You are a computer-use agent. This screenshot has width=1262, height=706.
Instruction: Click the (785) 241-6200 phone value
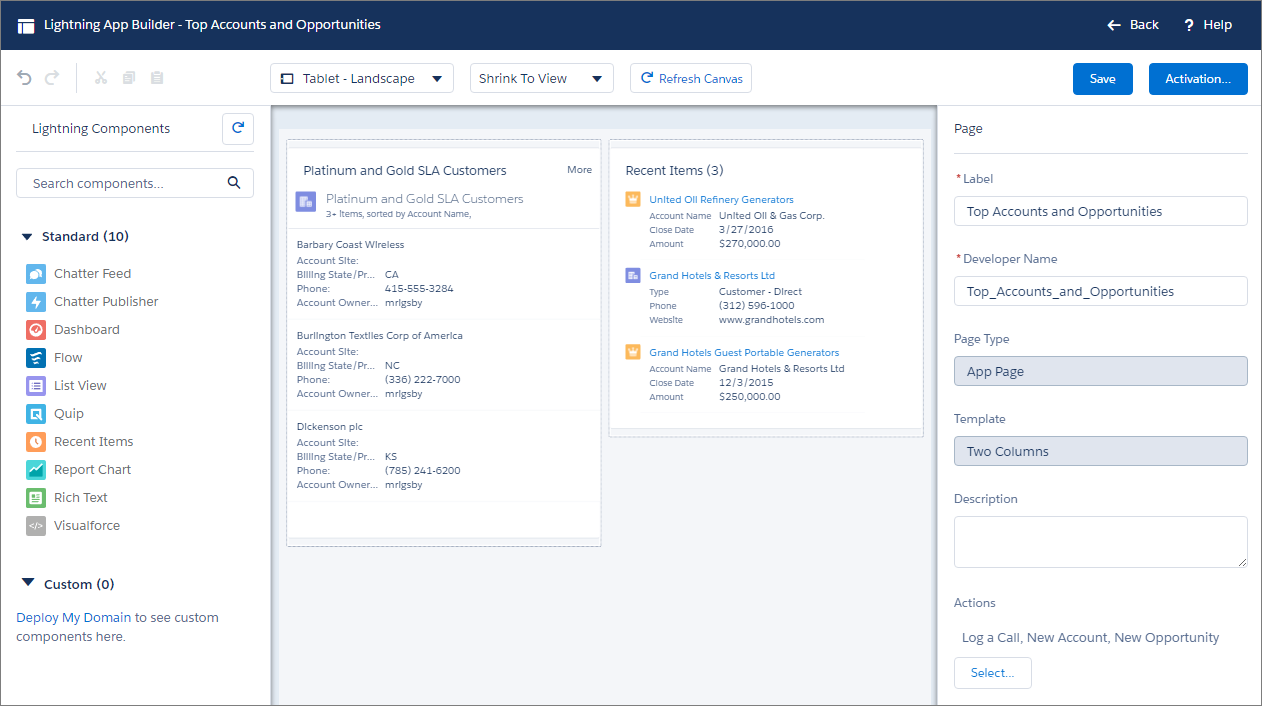pyautogui.click(x=423, y=471)
